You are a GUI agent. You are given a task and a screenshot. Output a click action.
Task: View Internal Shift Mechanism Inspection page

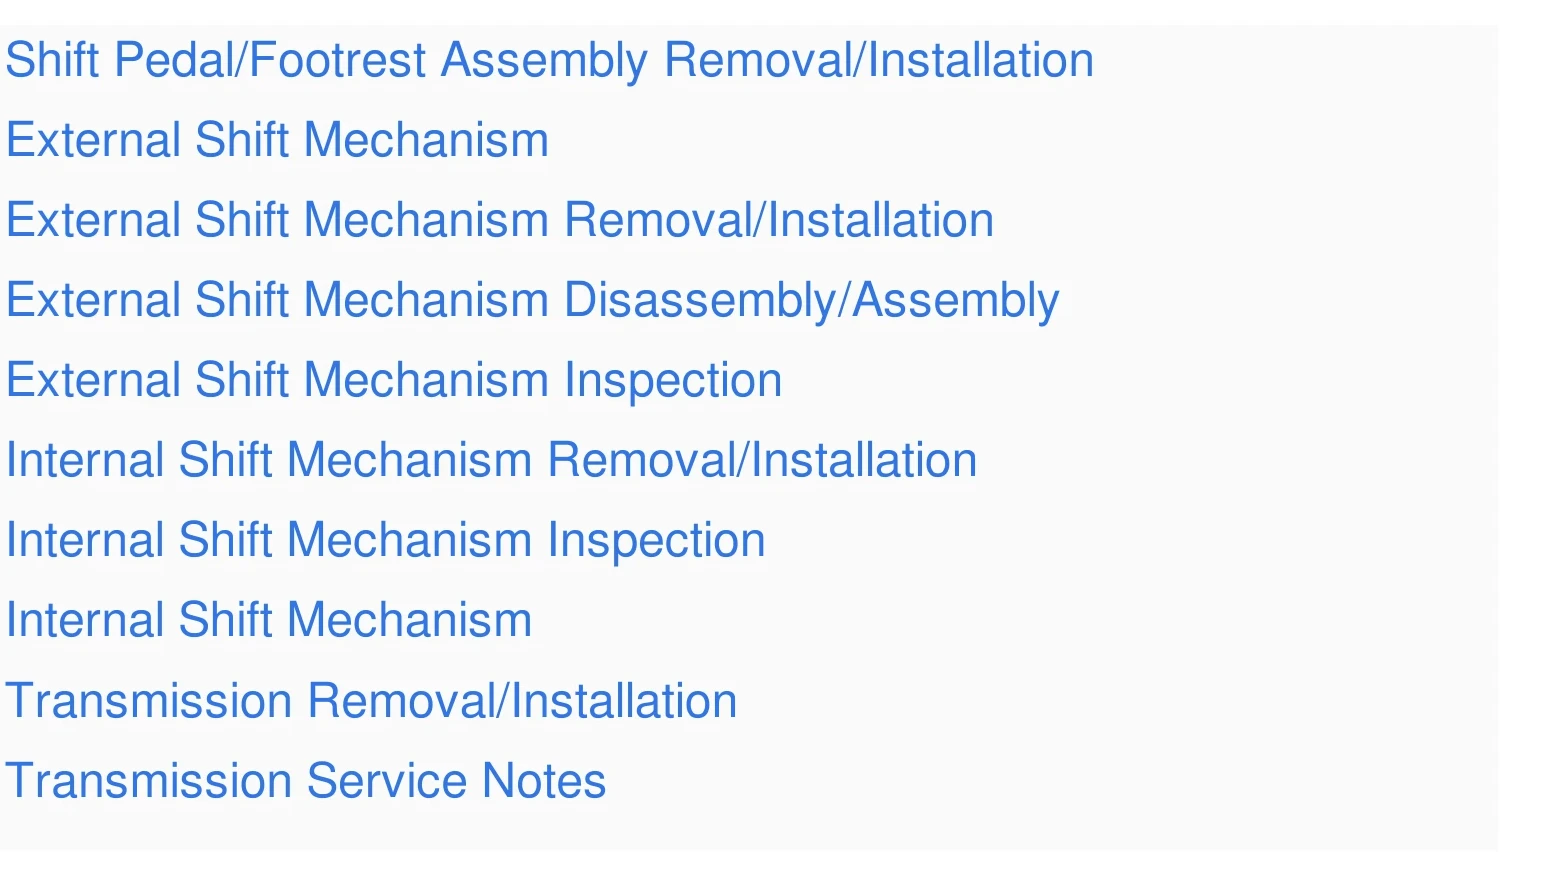tap(386, 541)
